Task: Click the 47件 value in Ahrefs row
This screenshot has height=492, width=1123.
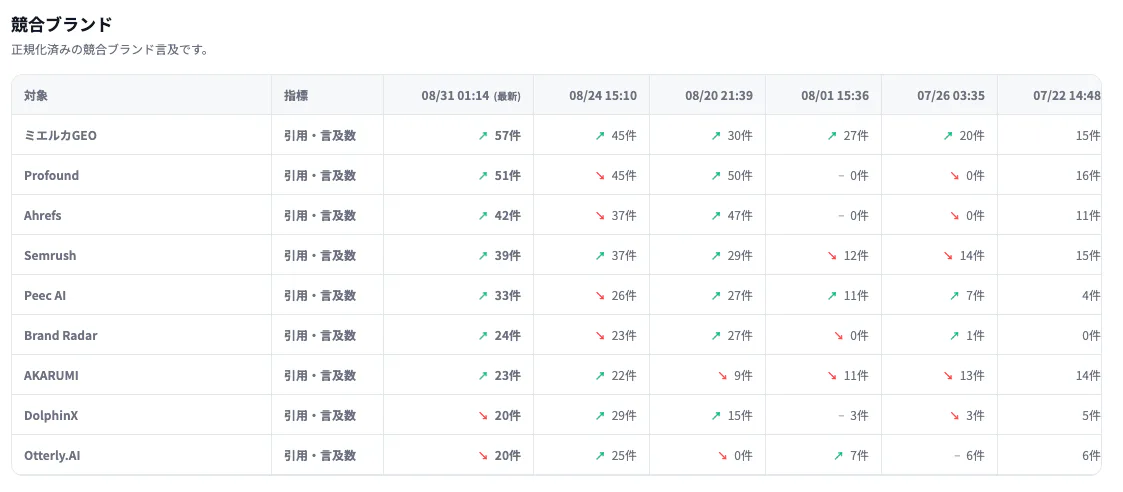Action: (740, 216)
